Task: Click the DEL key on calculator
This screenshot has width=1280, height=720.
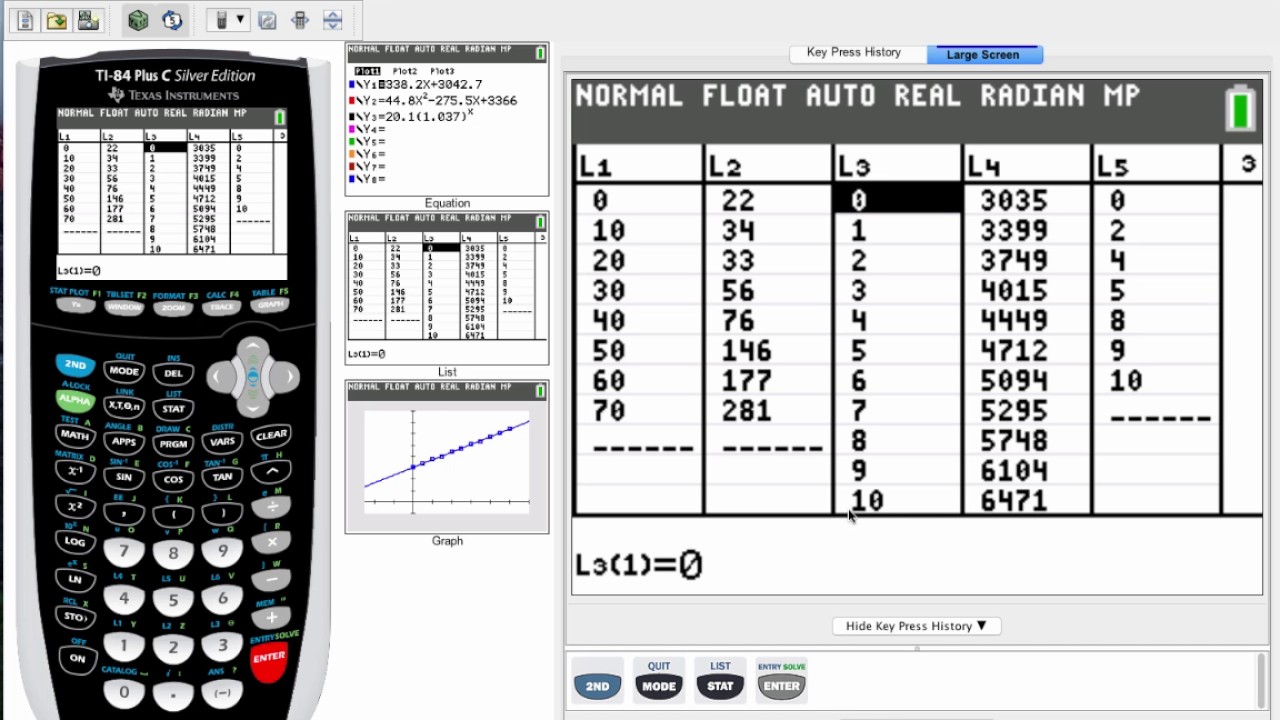Action: [173, 373]
